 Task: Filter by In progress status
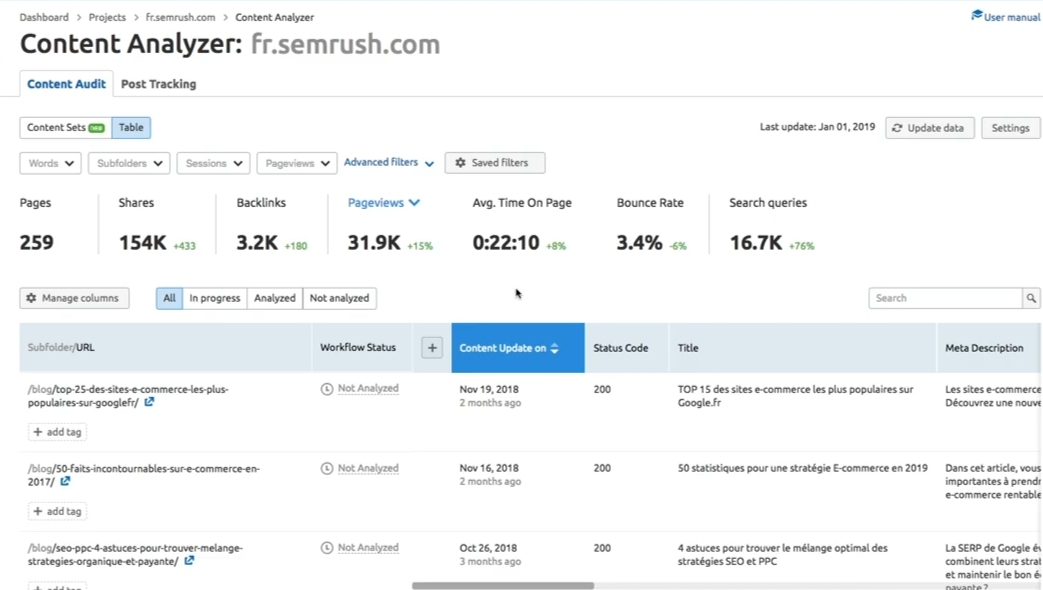tap(214, 298)
